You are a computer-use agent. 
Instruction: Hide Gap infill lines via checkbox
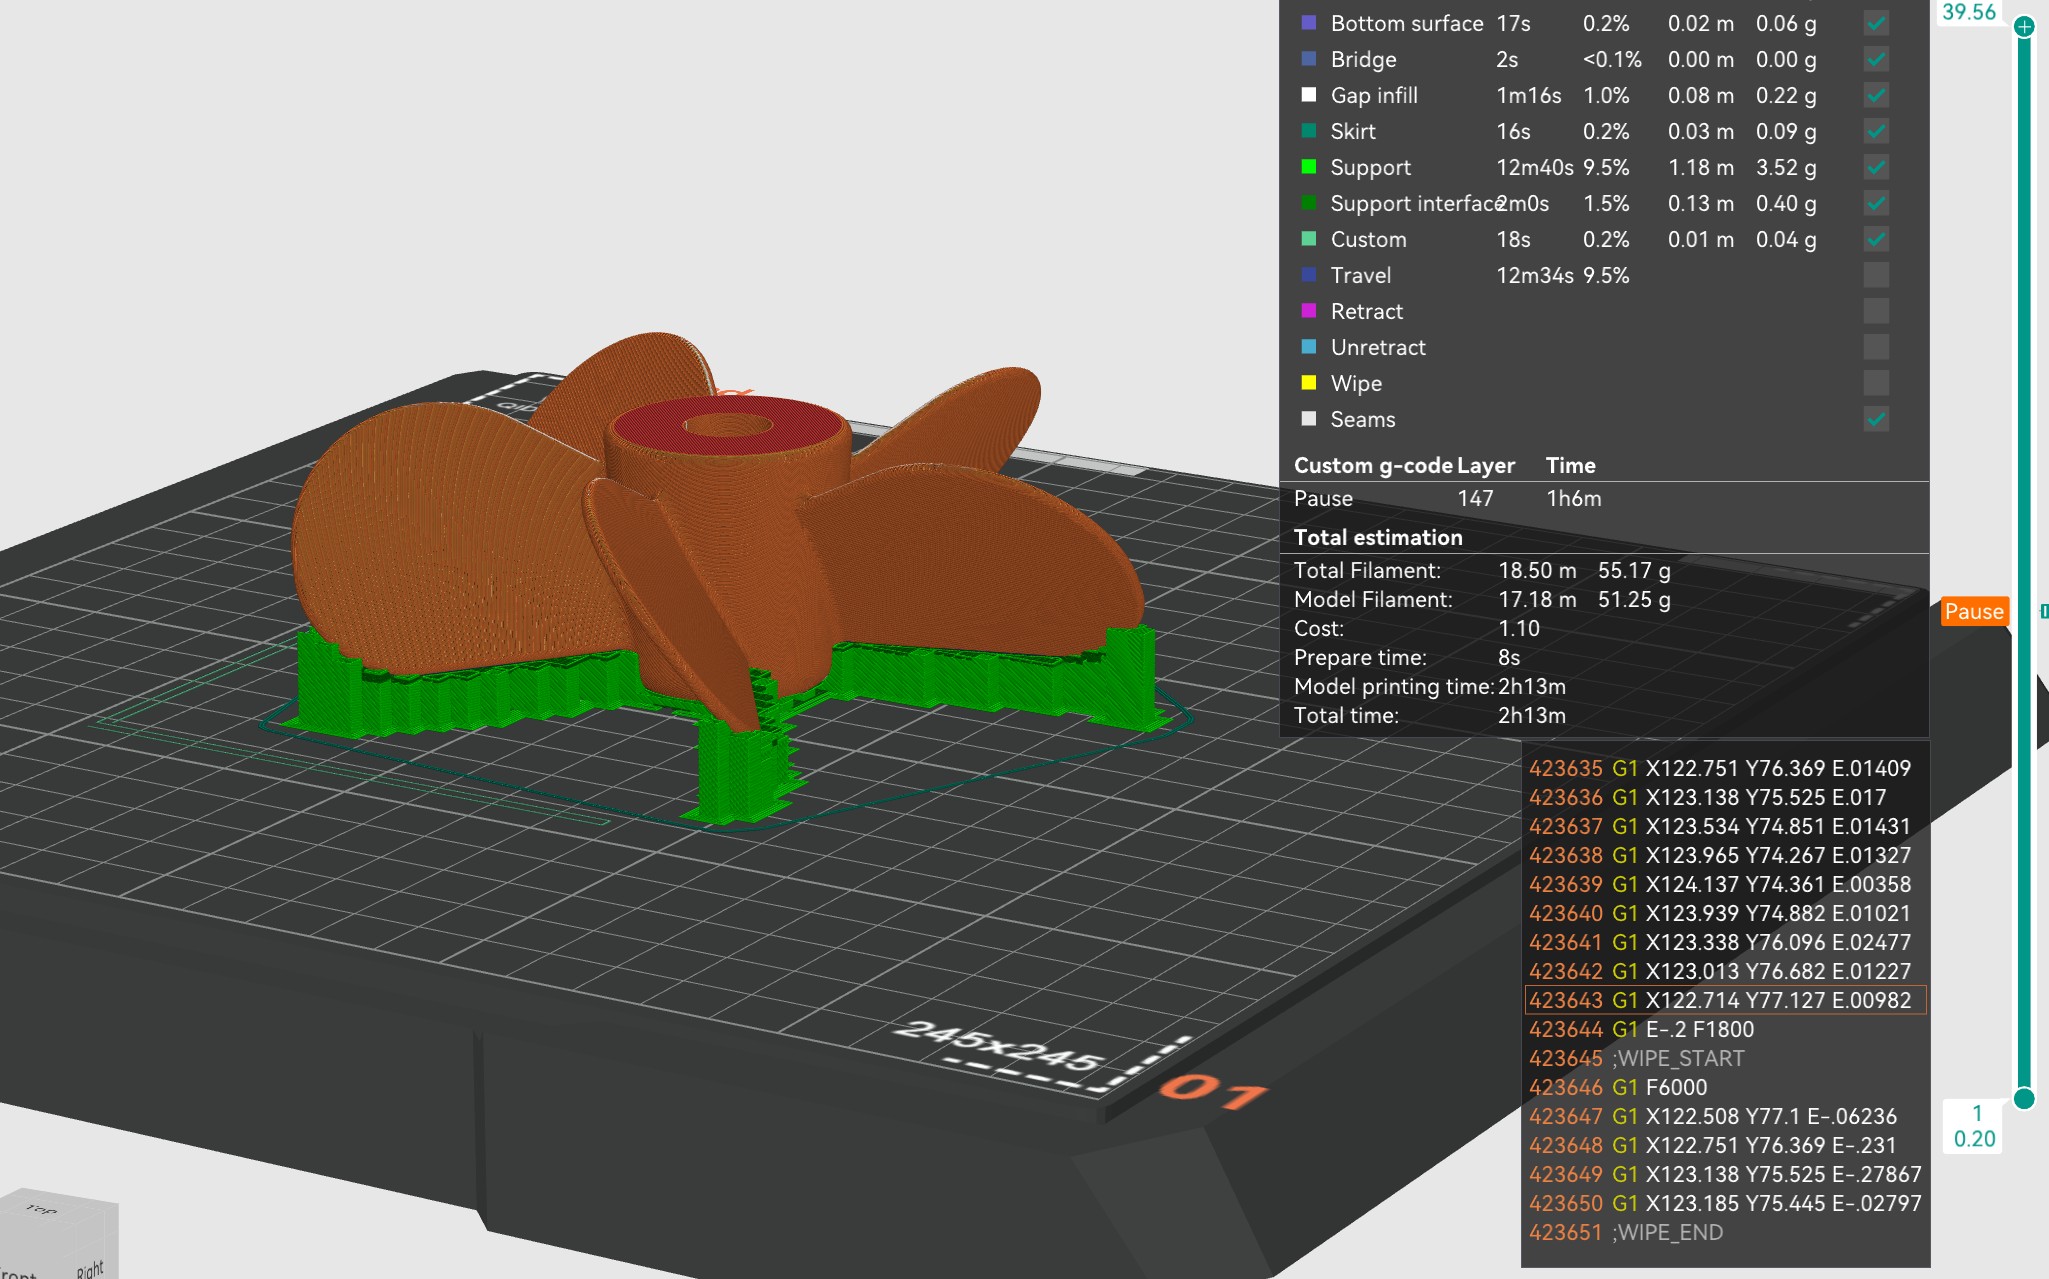(1876, 95)
